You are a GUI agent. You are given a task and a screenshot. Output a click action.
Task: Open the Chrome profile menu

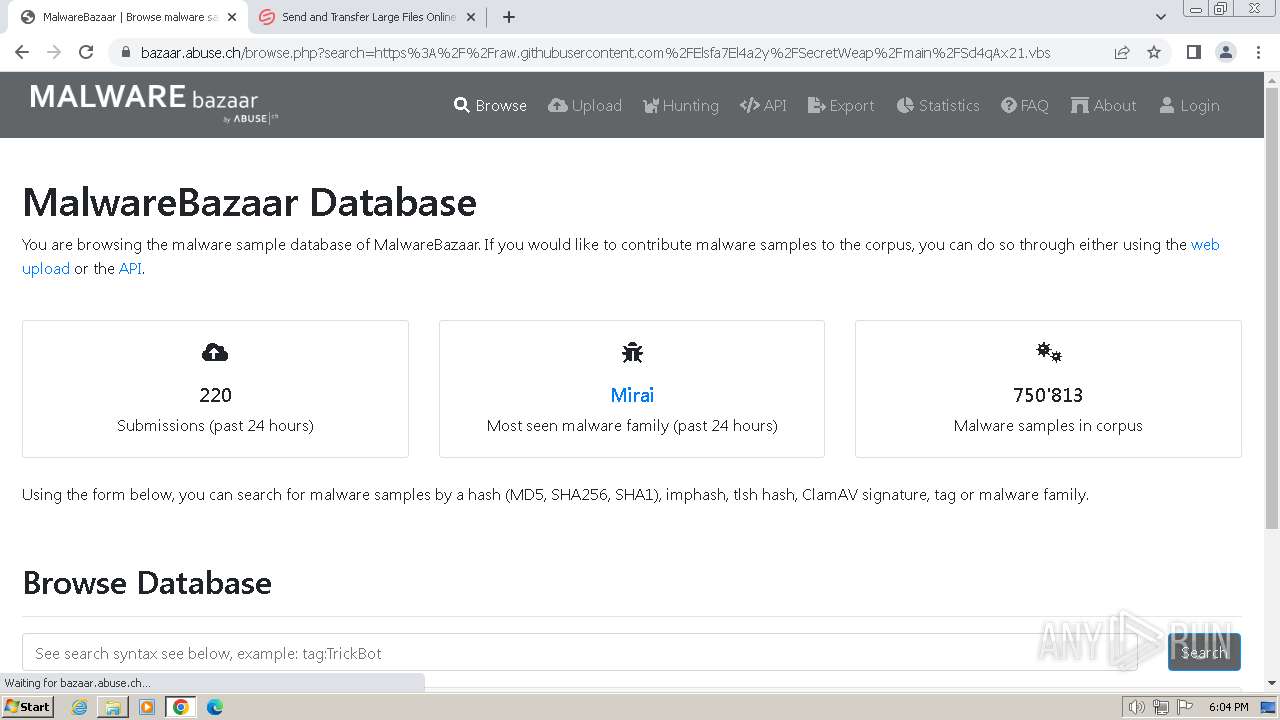click(1226, 52)
